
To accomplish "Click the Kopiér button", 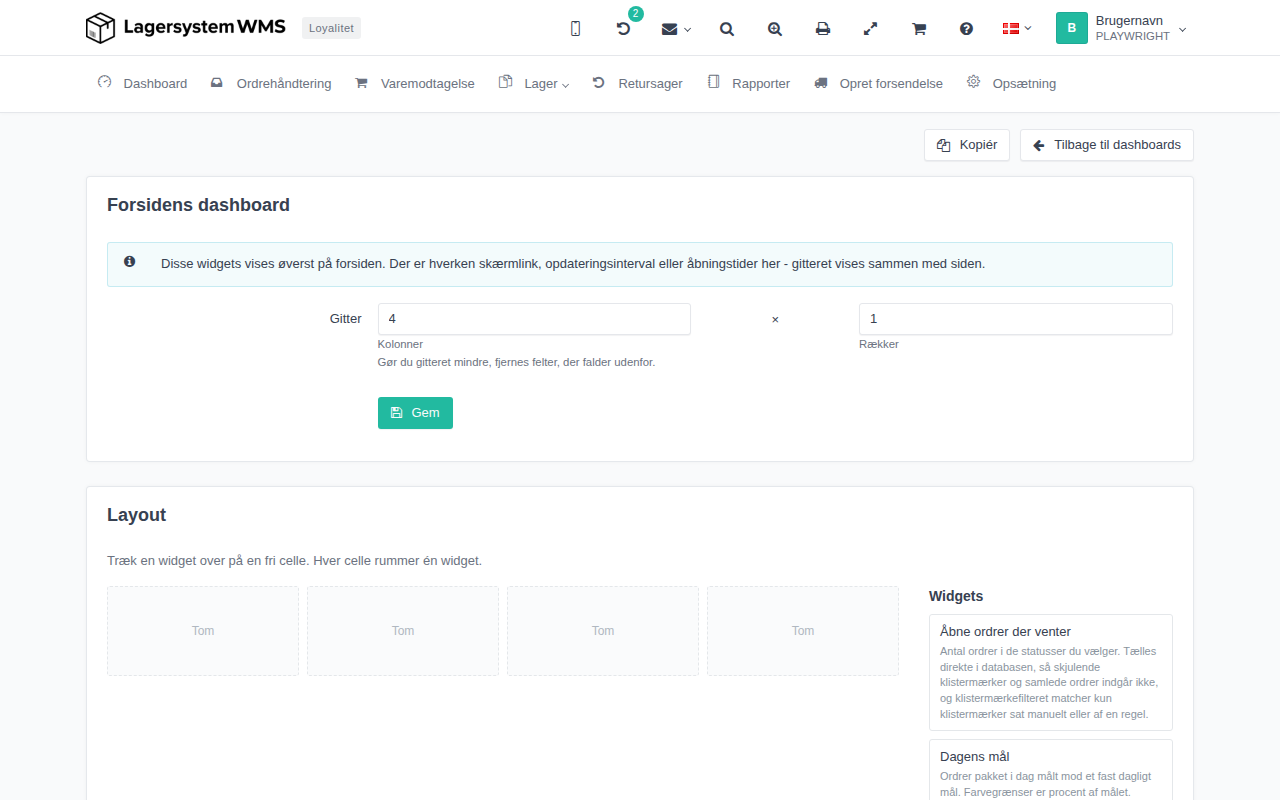I will tap(967, 145).
